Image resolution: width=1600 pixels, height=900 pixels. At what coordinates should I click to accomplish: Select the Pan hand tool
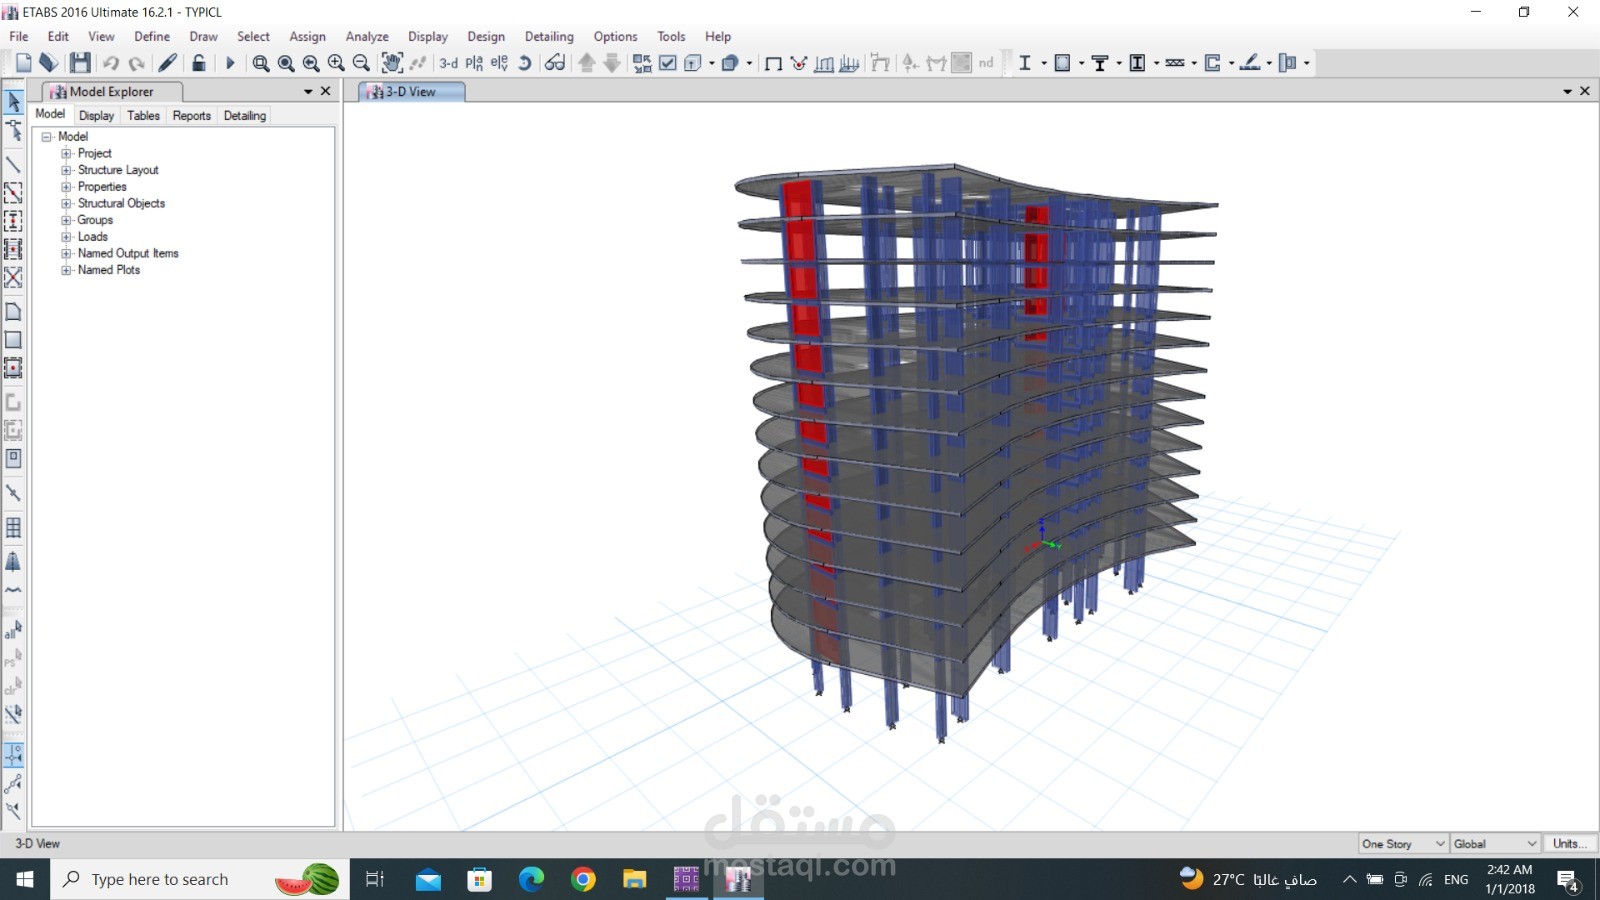point(392,63)
